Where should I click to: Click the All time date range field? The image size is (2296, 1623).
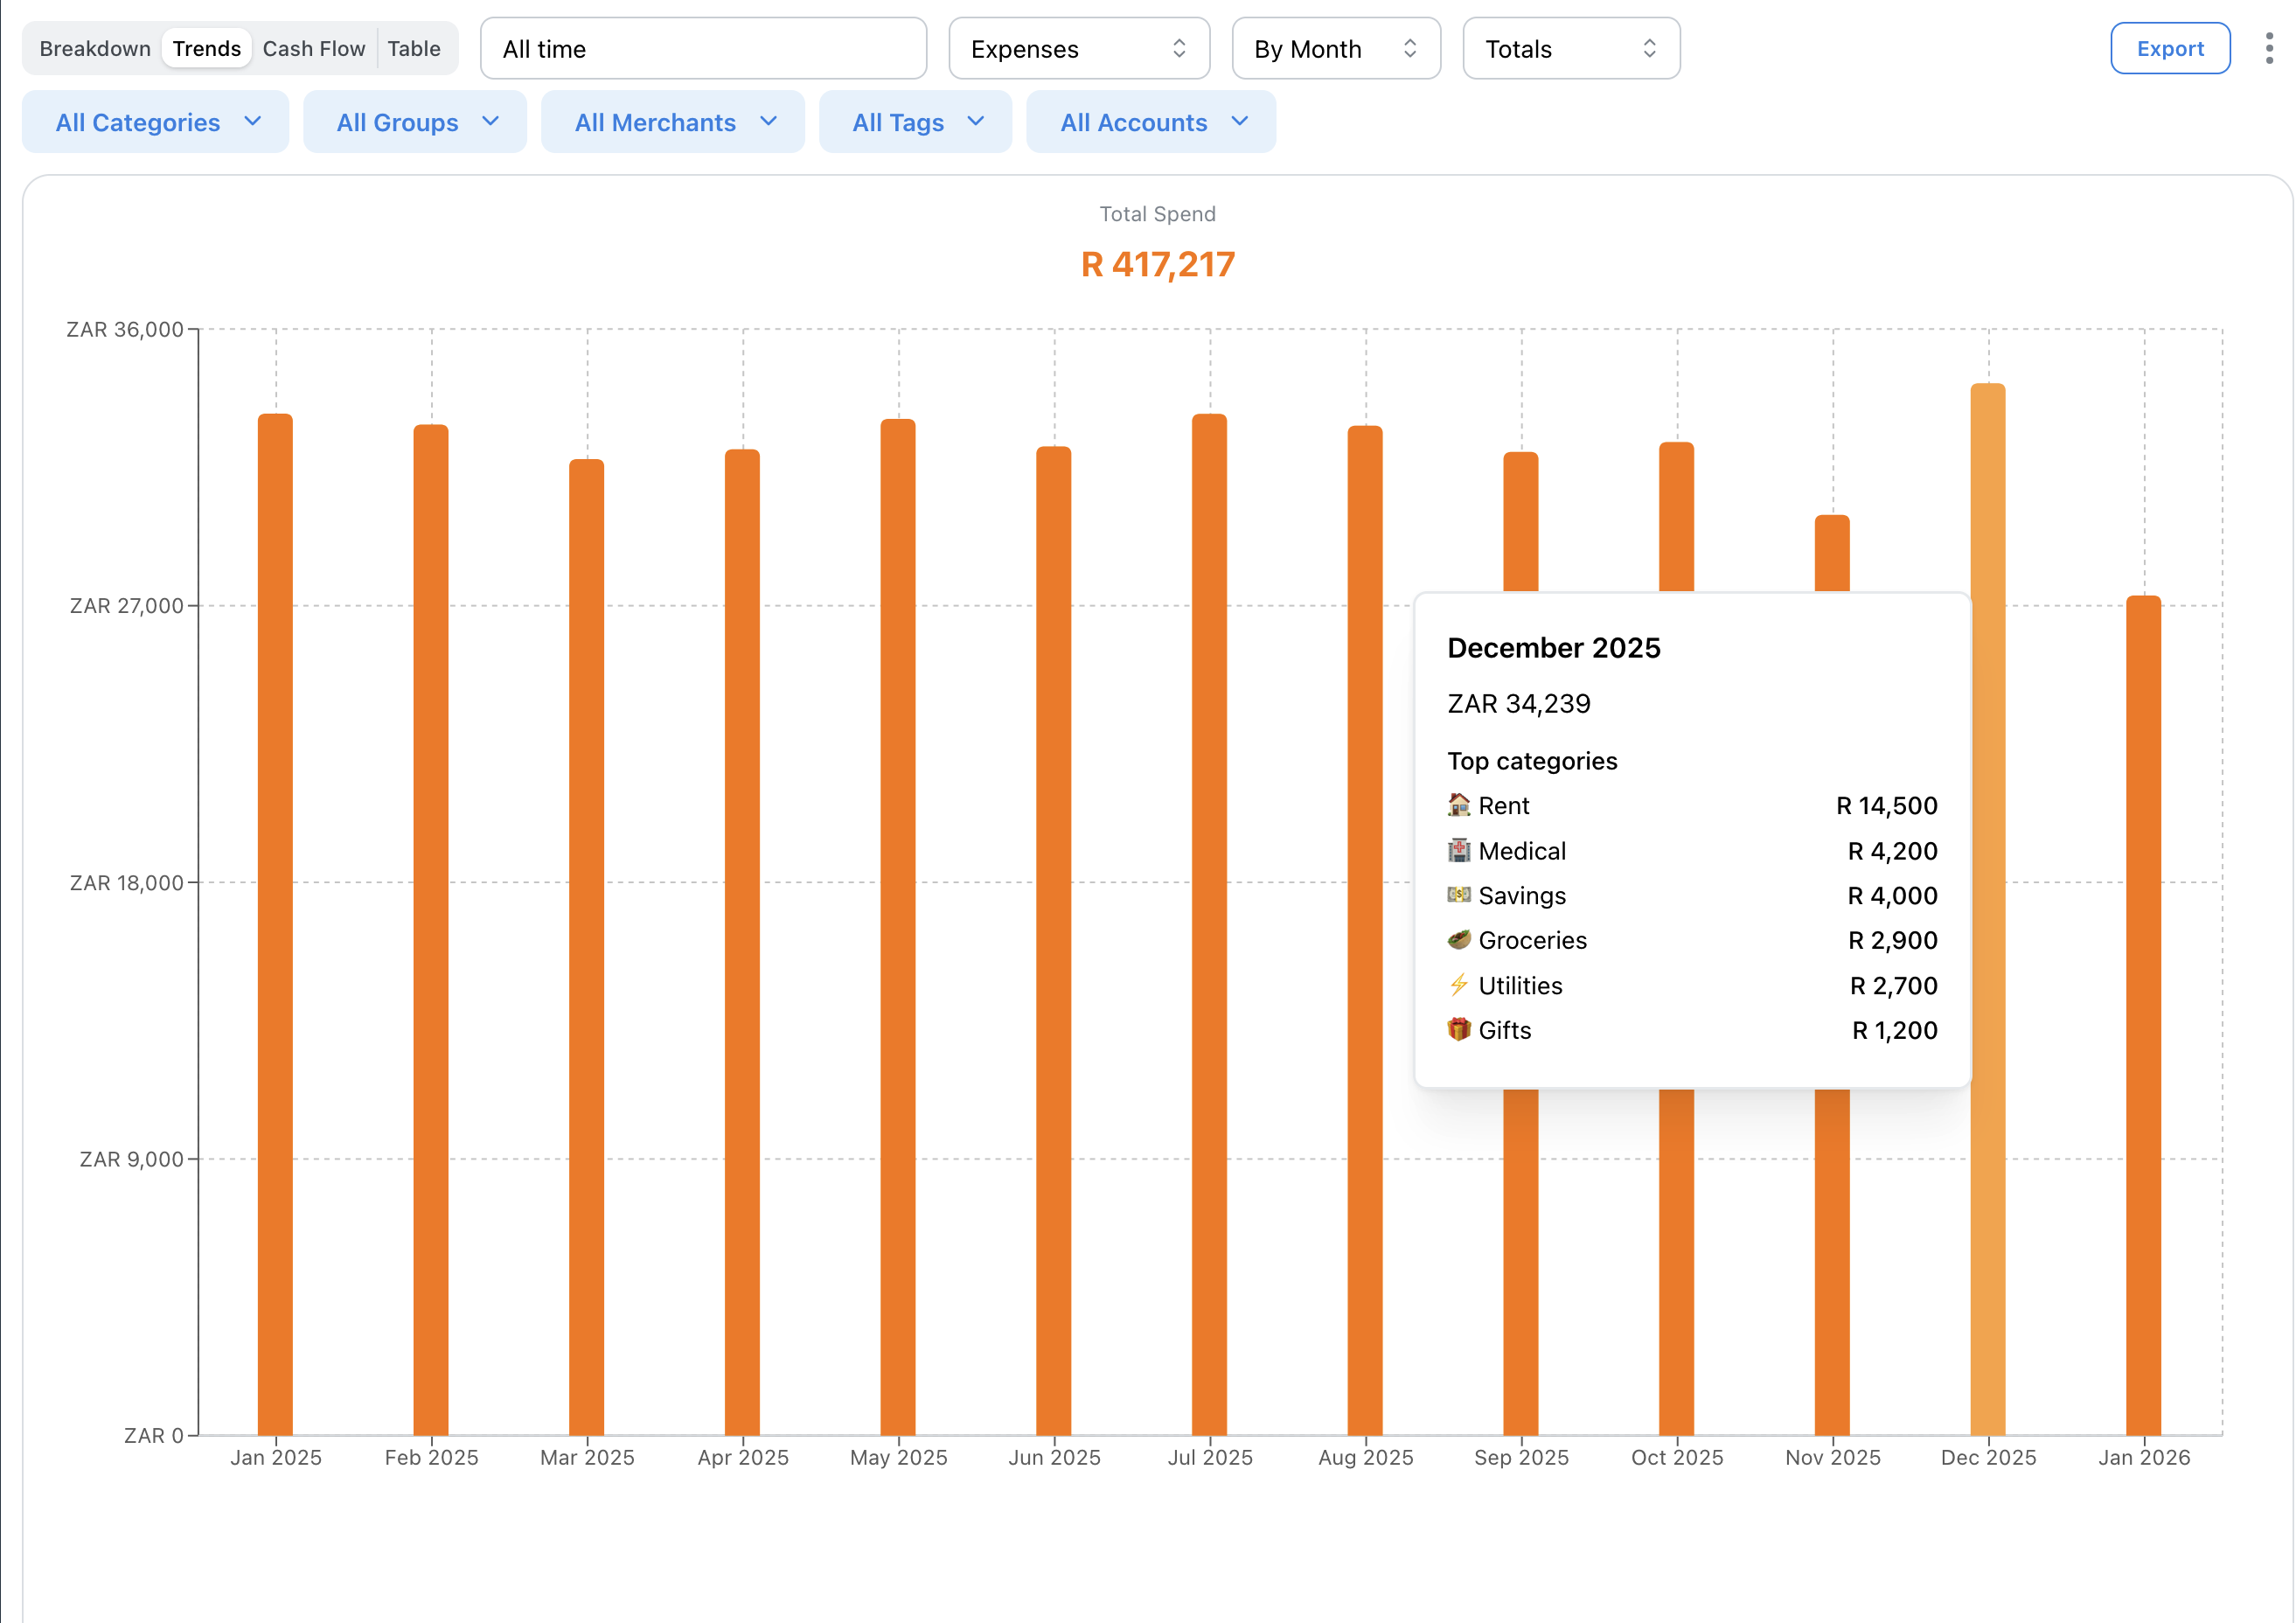point(703,48)
